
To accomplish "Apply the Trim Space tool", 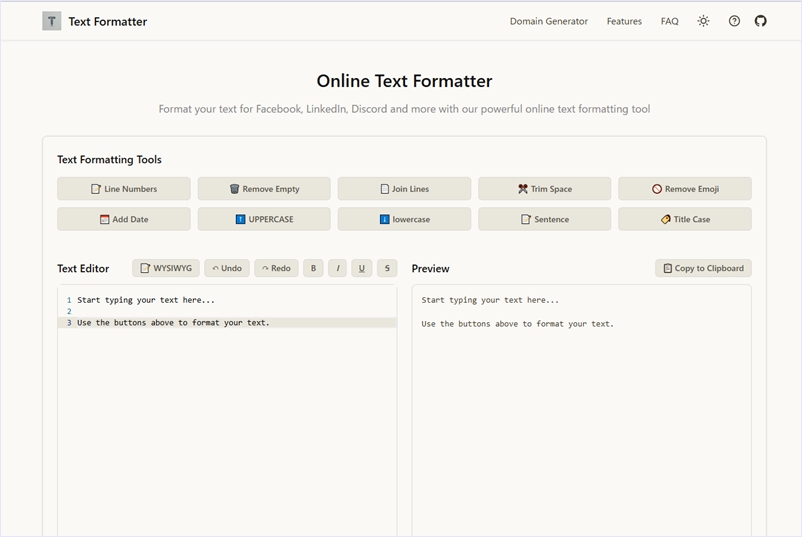I will click(x=544, y=189).
